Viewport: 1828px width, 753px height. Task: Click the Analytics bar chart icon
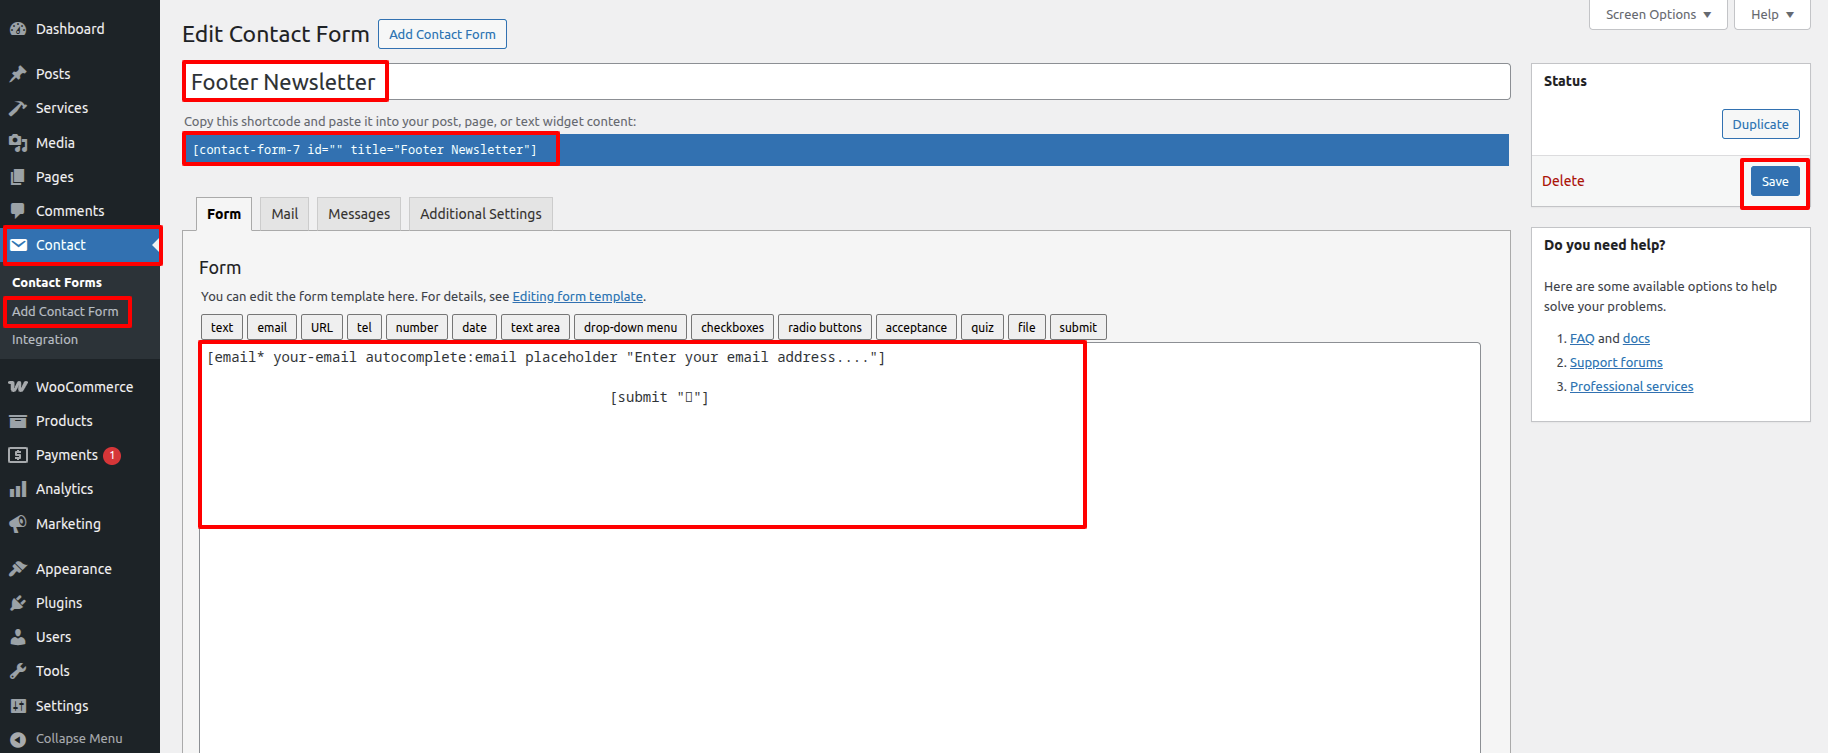[x=18, y=489]
